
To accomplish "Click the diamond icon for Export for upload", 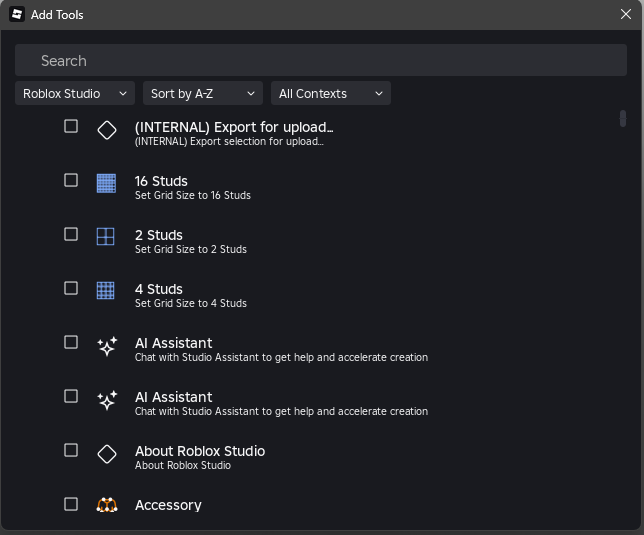I will coord(107,130).
